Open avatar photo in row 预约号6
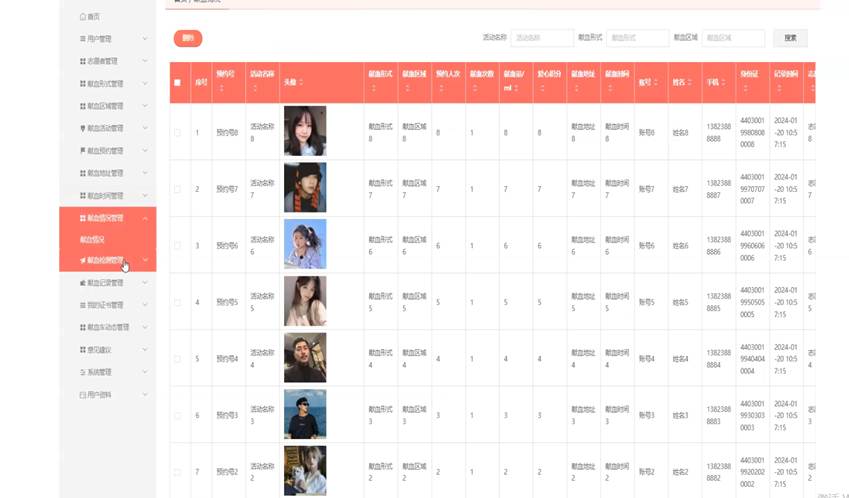 305,244
